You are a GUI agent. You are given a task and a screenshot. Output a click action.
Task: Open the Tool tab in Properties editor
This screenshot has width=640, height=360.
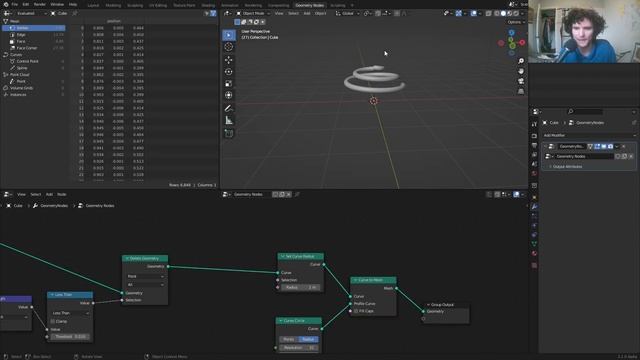point(534,124)
